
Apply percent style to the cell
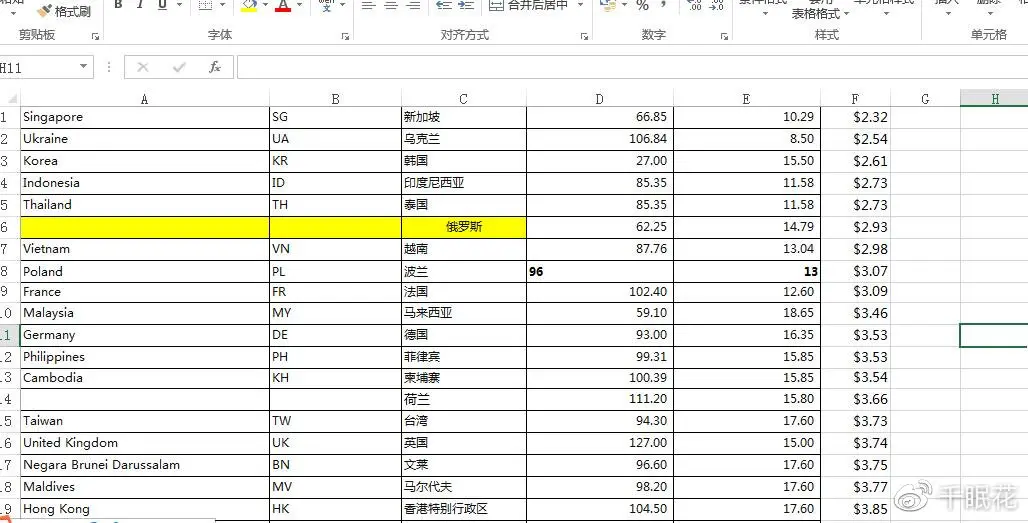click(x=642, y=5)
